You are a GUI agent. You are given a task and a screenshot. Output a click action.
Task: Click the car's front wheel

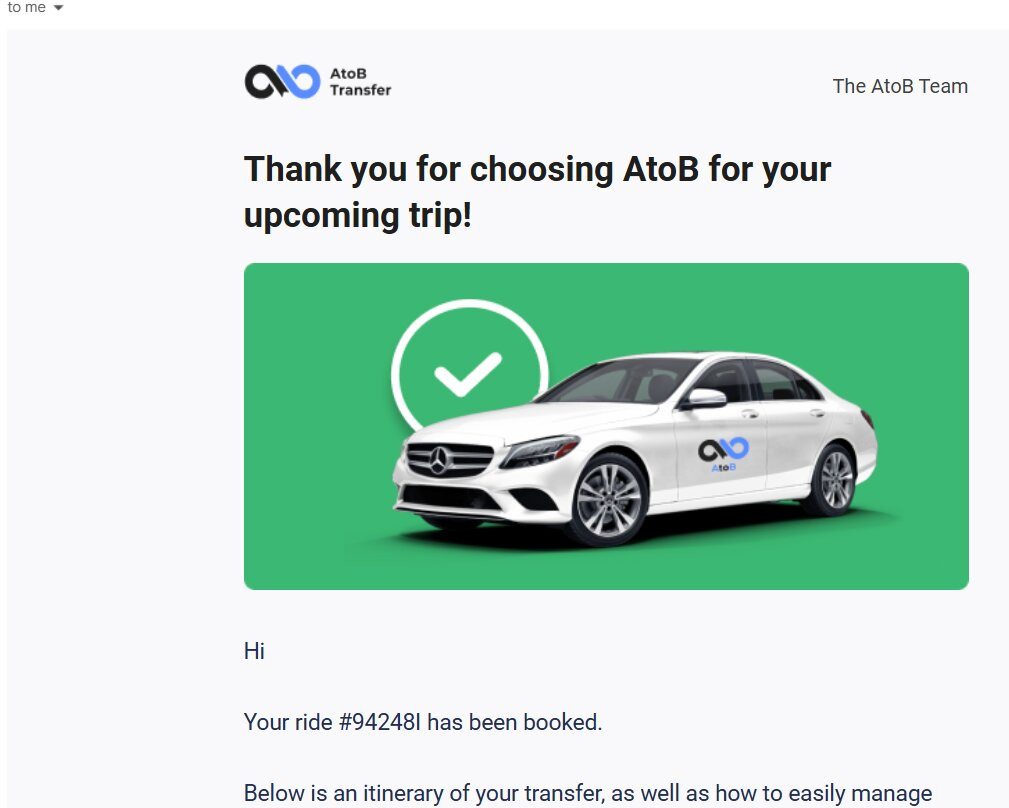[608, 498]
